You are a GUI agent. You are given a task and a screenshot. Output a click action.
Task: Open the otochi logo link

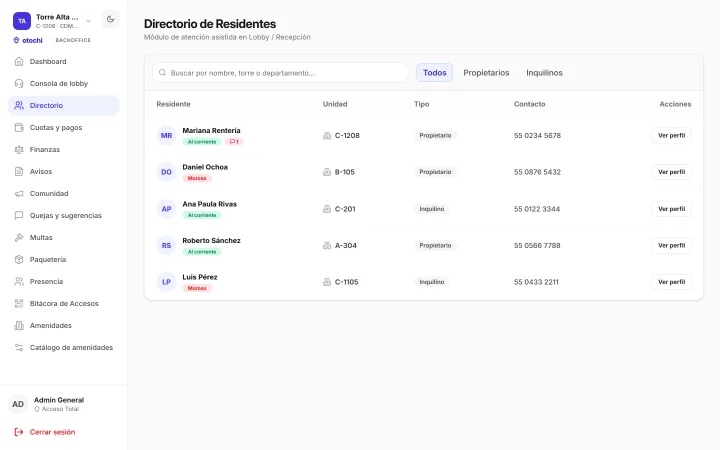(28, 40)
